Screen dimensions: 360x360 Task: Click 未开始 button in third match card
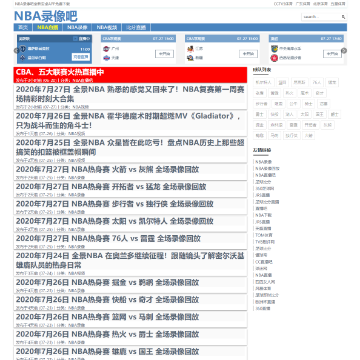[x=248, y=53]
